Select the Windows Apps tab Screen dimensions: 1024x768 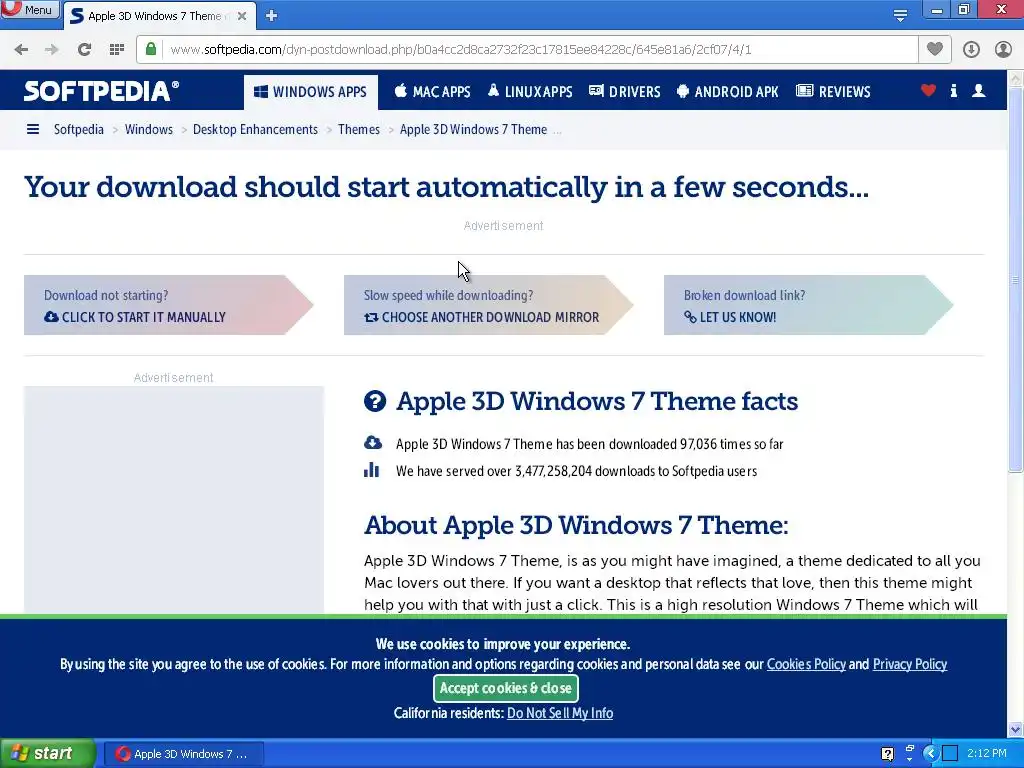point(311,92)
